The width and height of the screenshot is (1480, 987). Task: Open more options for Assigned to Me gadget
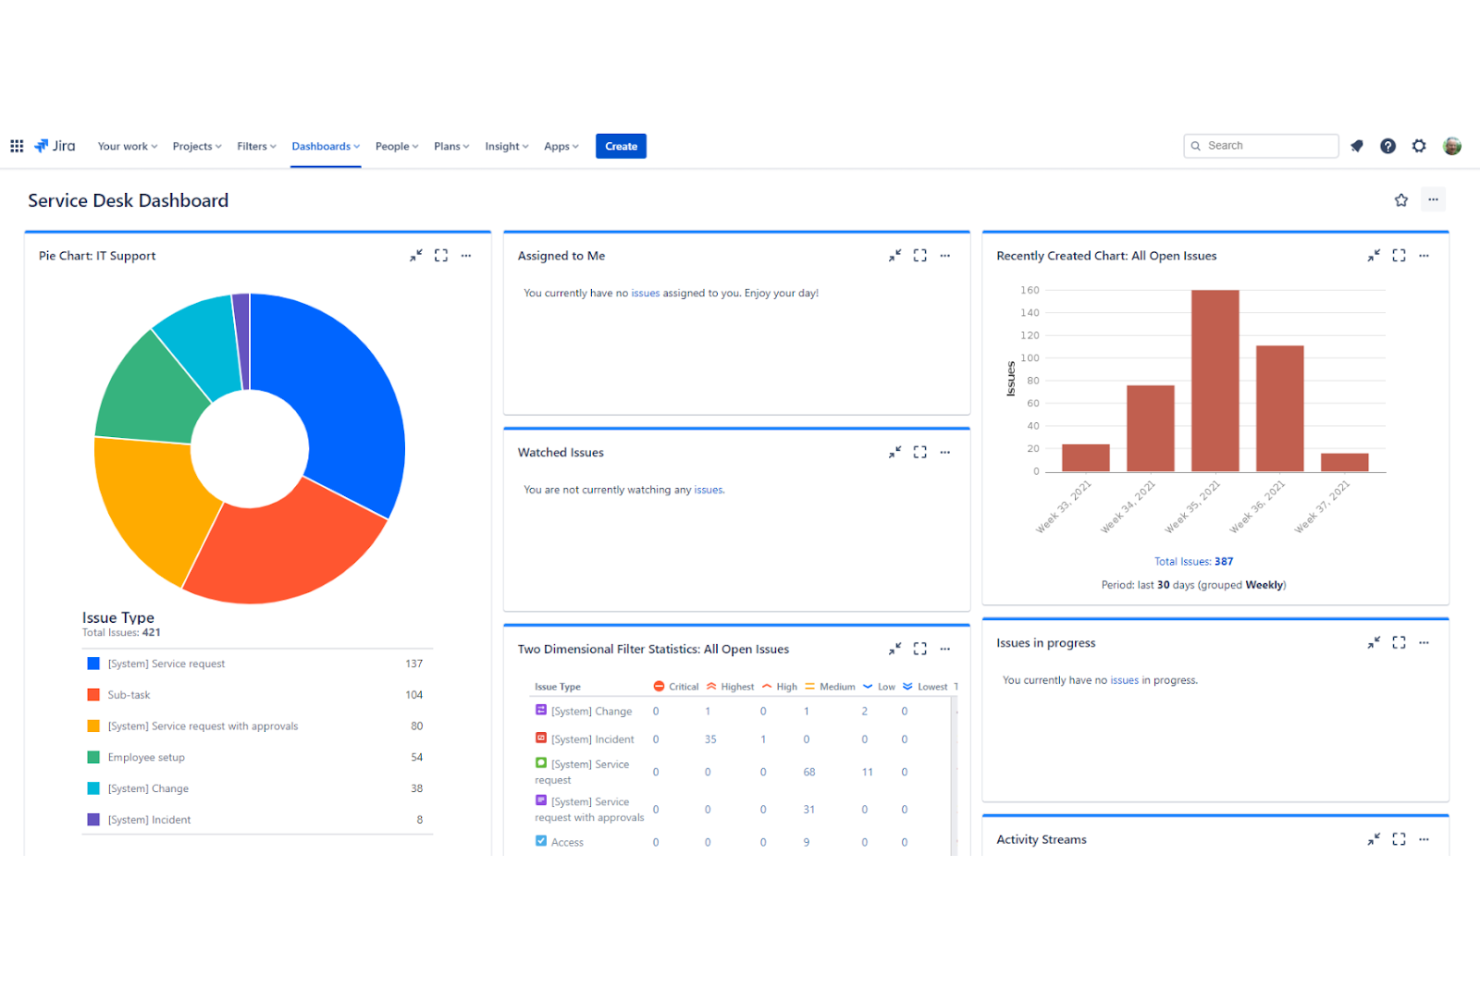945,255
